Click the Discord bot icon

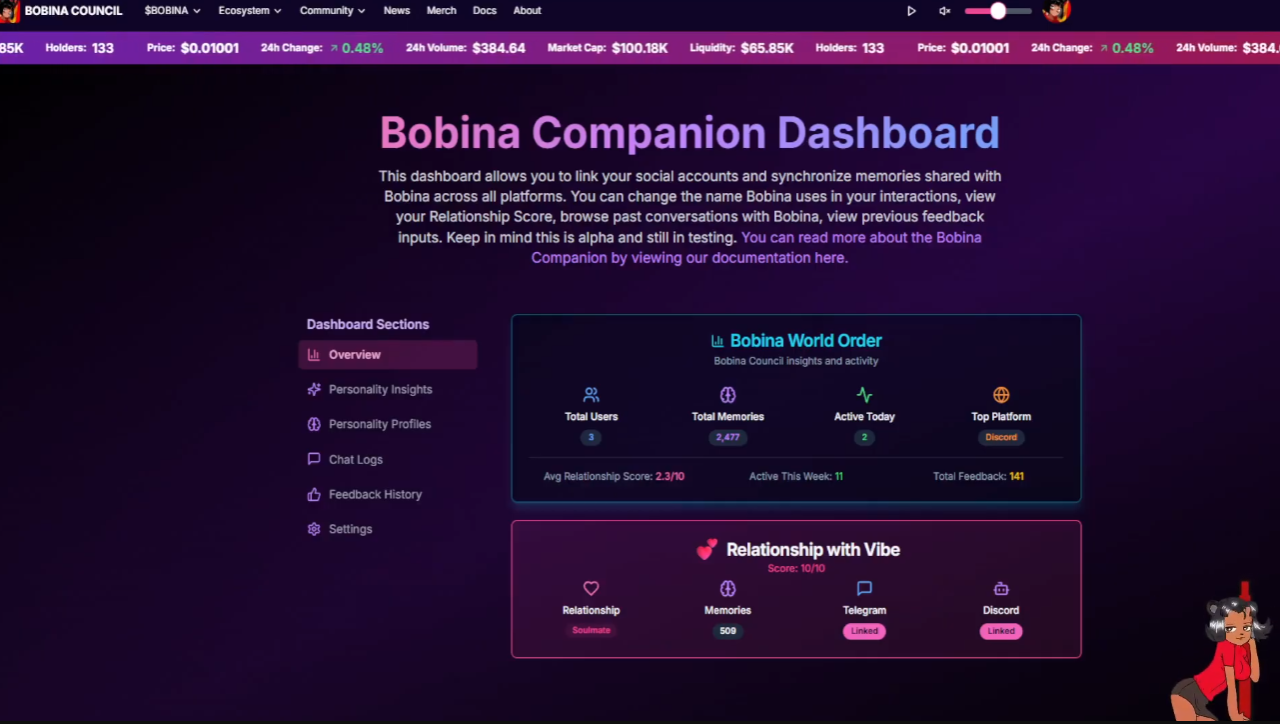tap(1001, 589)
